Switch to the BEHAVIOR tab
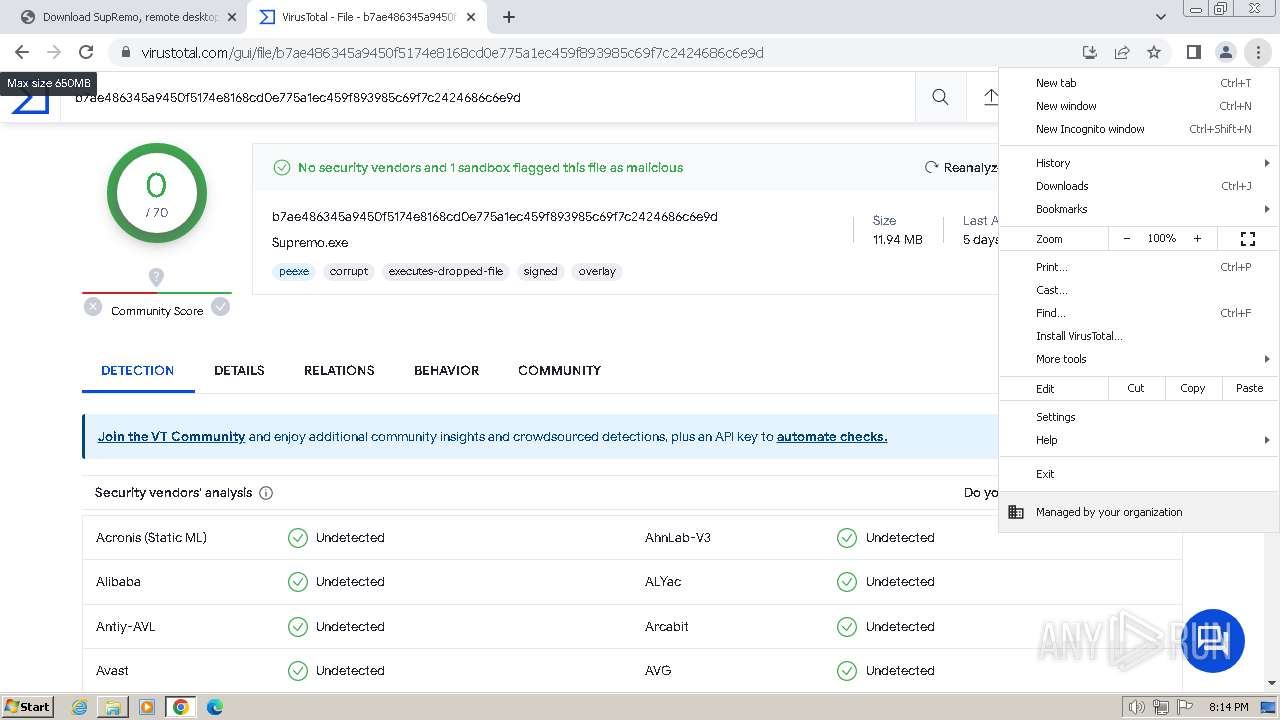 click(446, 370)
